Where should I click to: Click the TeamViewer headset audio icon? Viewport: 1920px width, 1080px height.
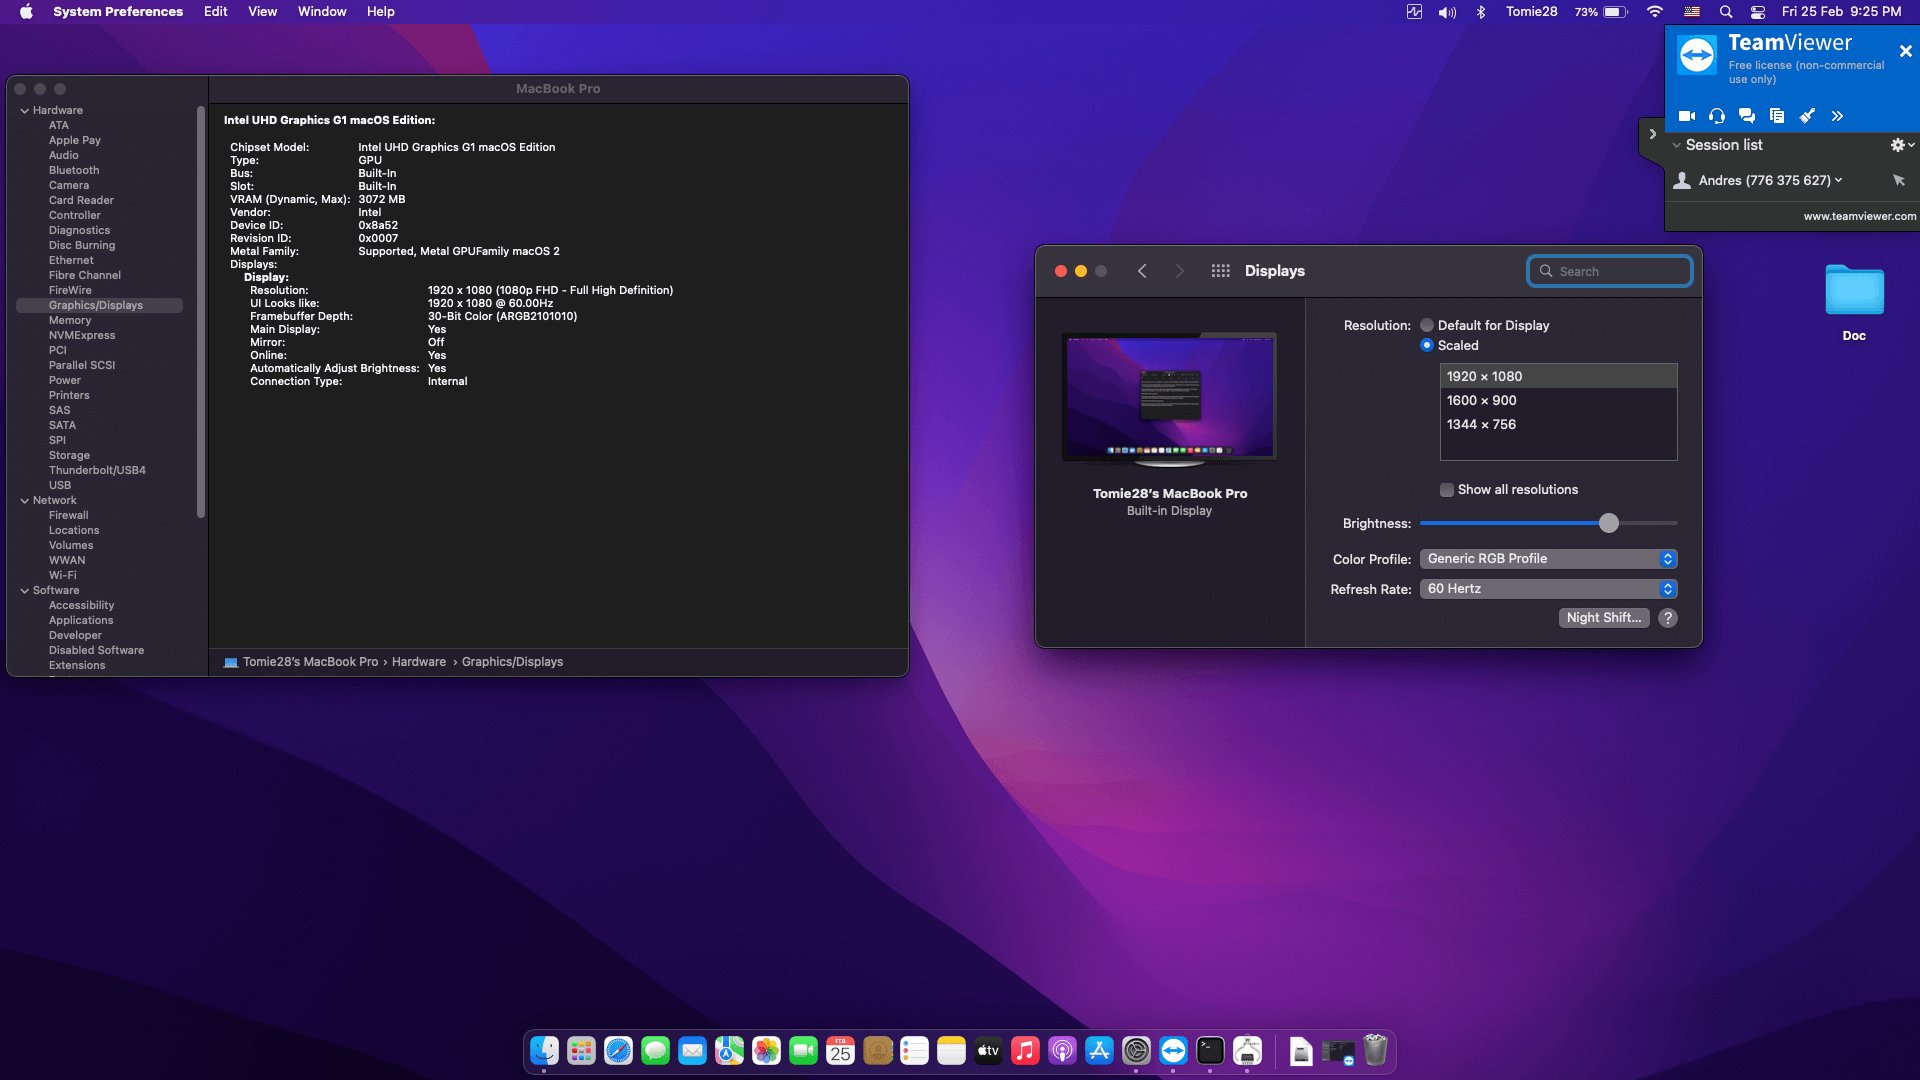[x=1717, y=116]
